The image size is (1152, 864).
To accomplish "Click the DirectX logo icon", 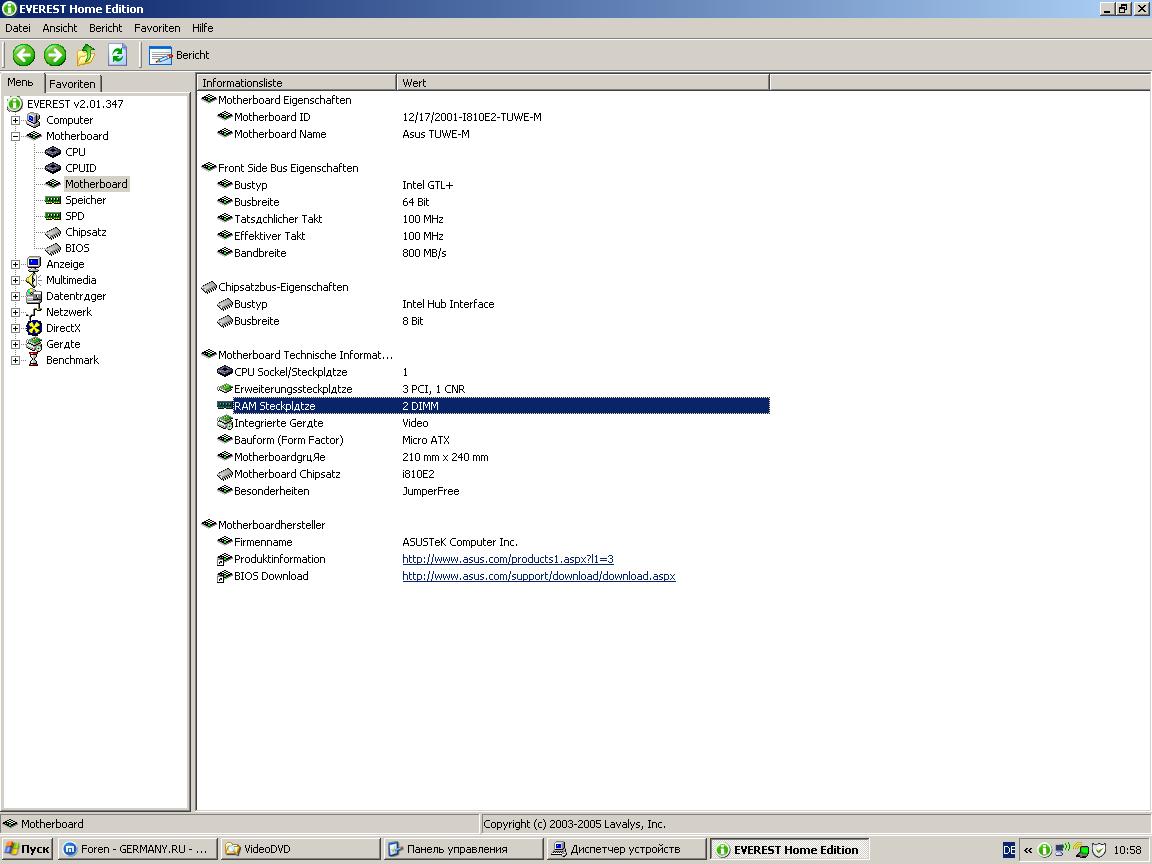I will point(34,328).
